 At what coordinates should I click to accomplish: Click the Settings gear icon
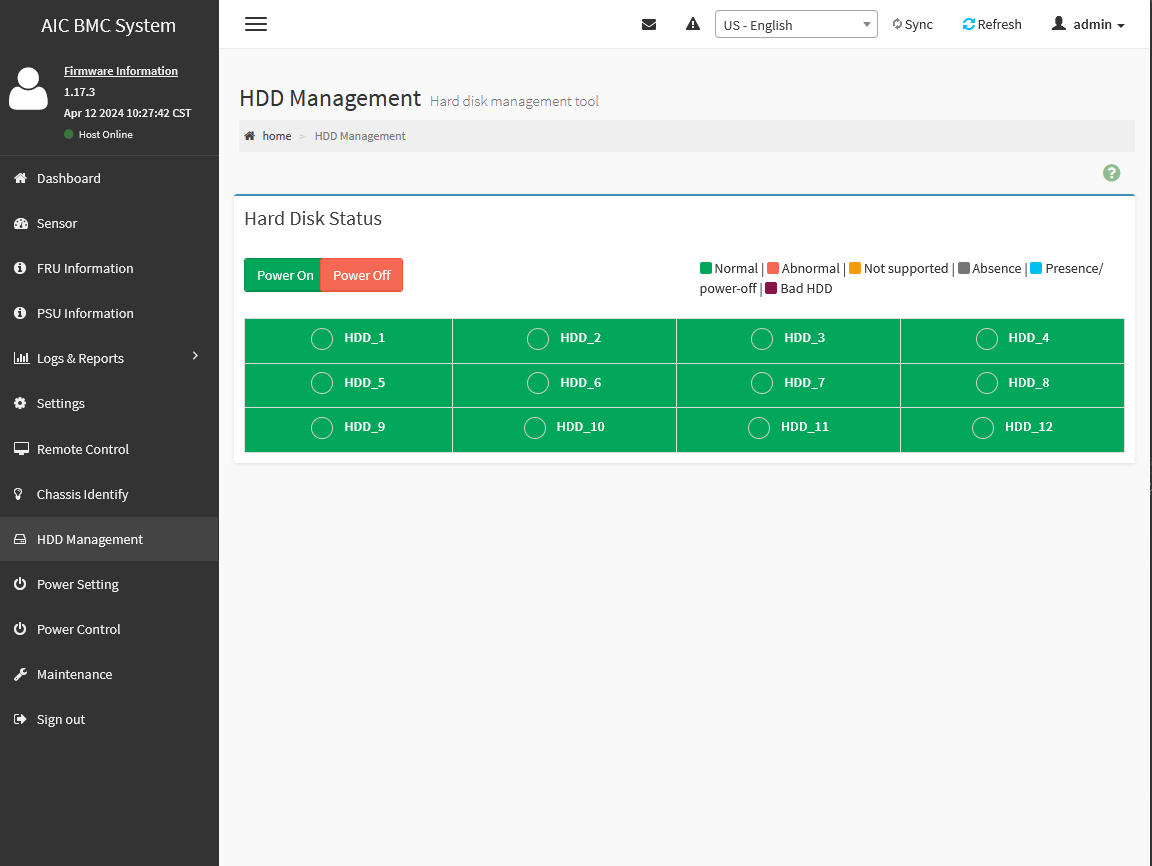[x=20, y=403]
